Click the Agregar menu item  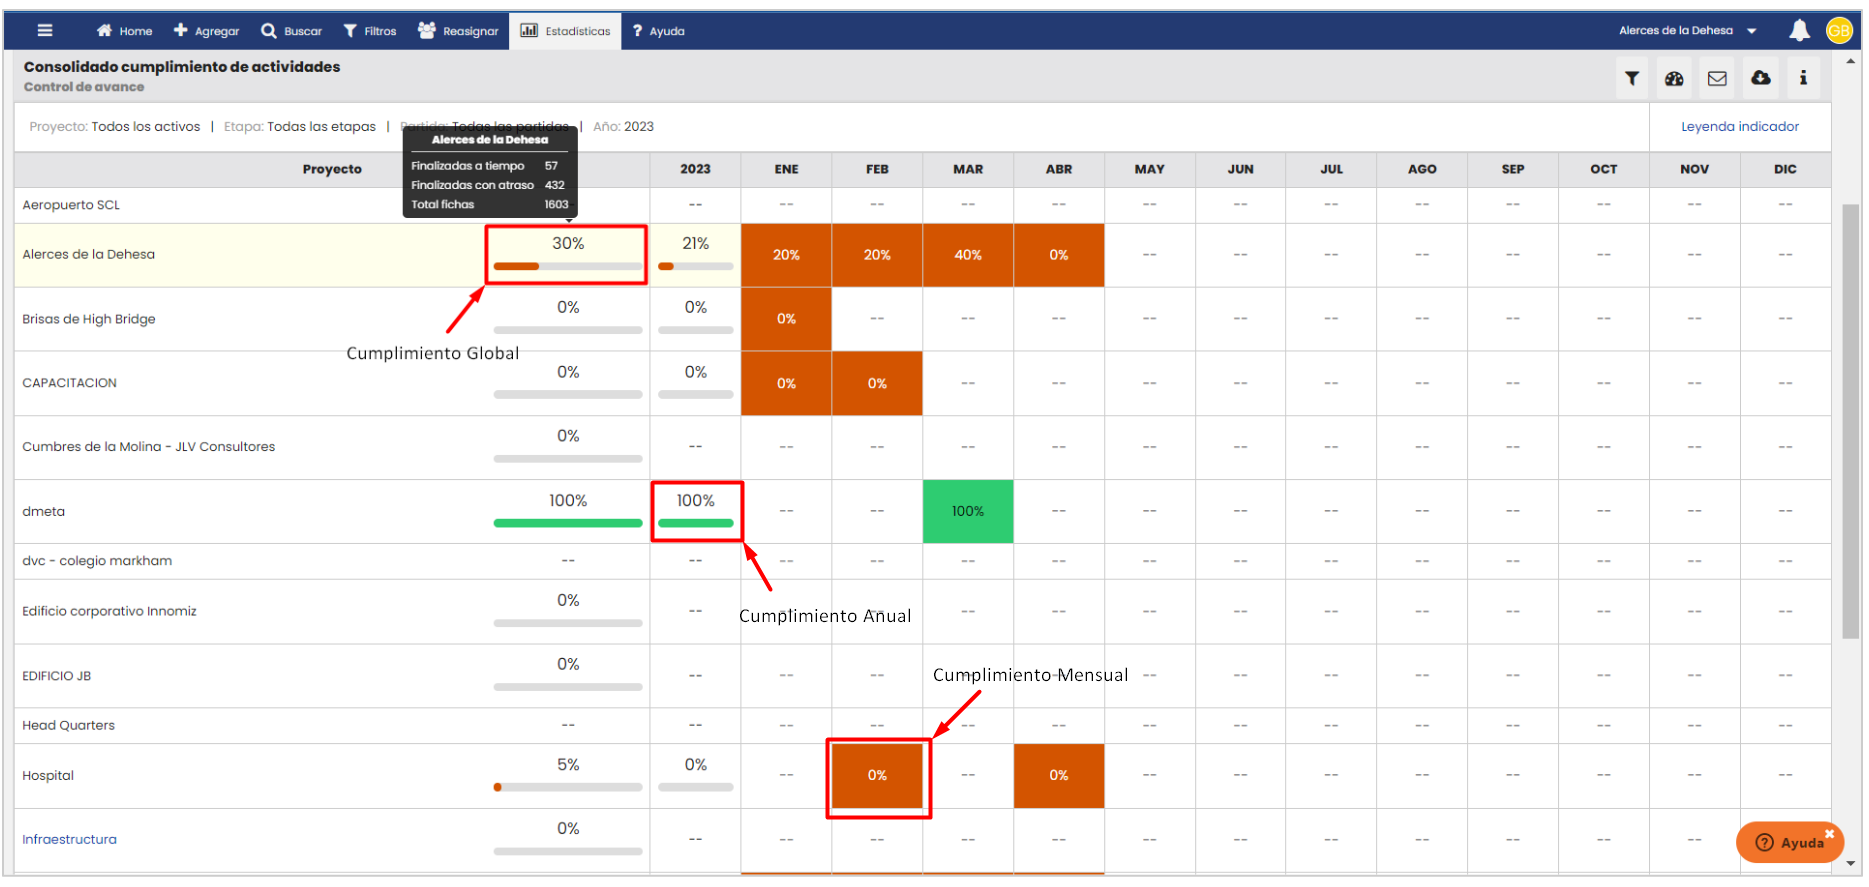click(x=207, y=31)
